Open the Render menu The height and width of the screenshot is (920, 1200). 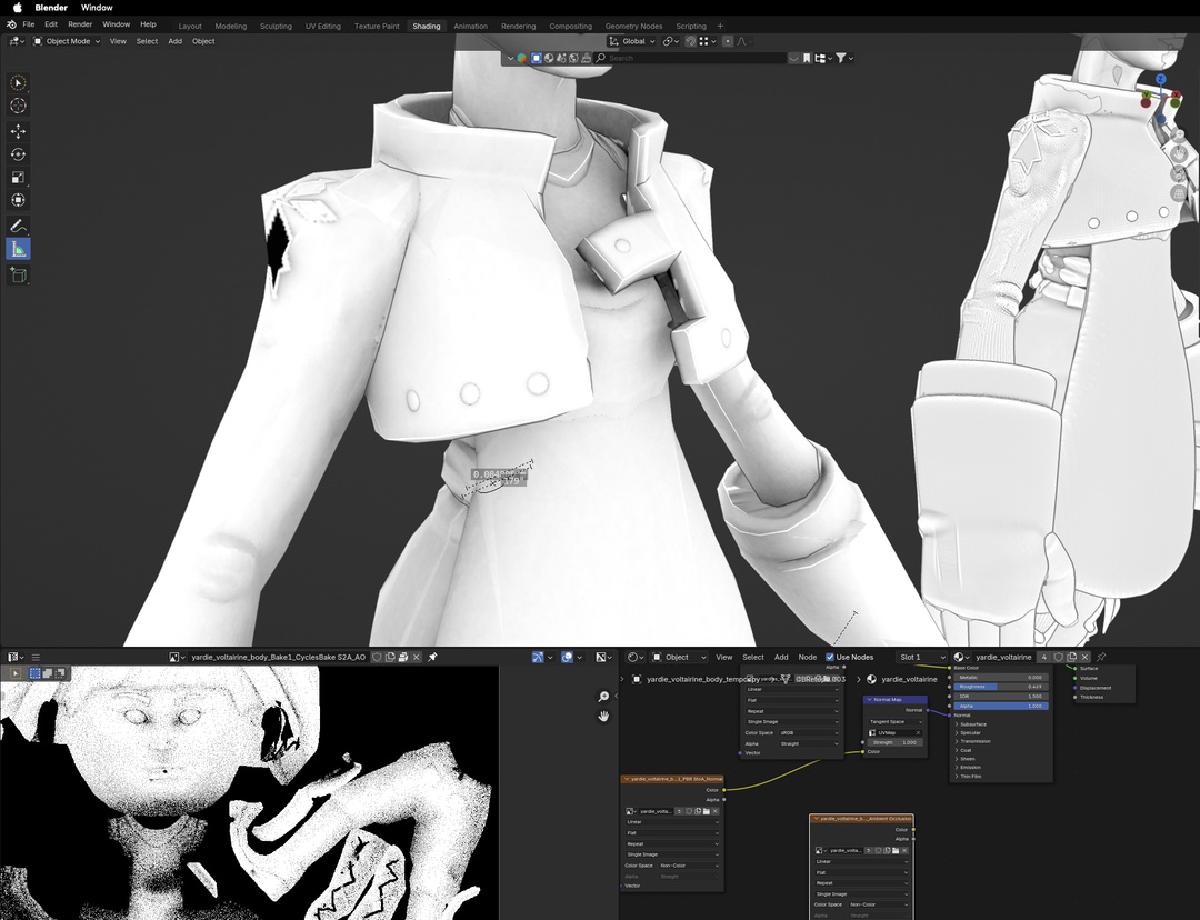[80, 24]
